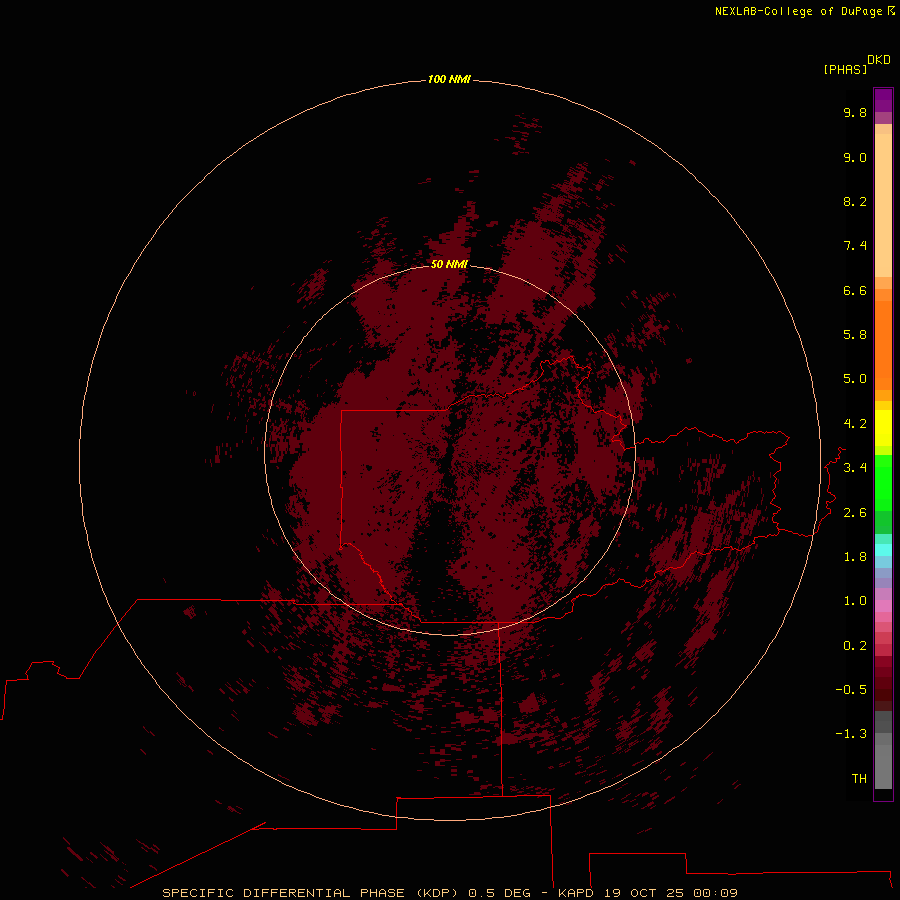
Task: Click the -1.3 scale label
Action: (x=851, y=735)
